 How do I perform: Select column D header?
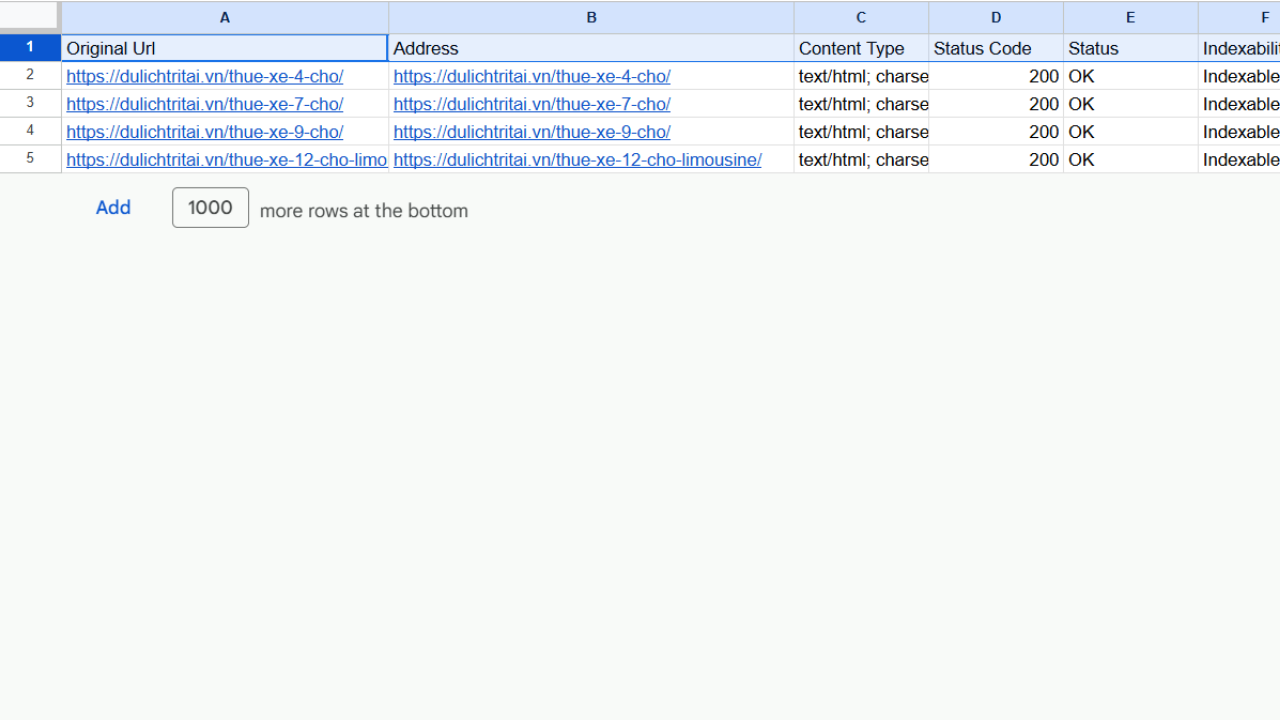pos(996,17)
